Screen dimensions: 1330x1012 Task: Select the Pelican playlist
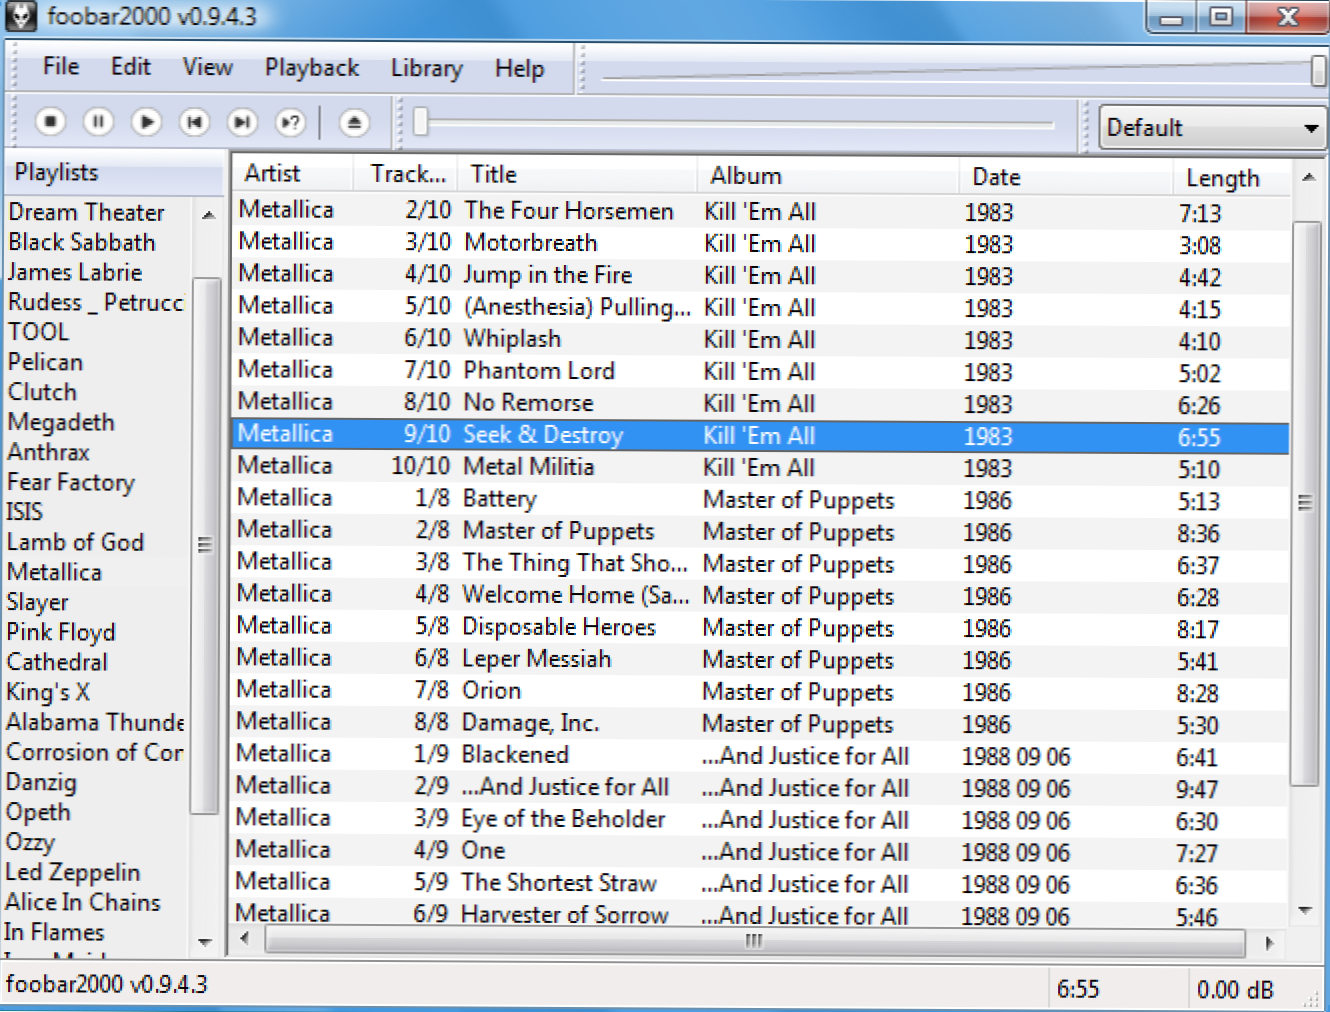click(x=45, y=362)
